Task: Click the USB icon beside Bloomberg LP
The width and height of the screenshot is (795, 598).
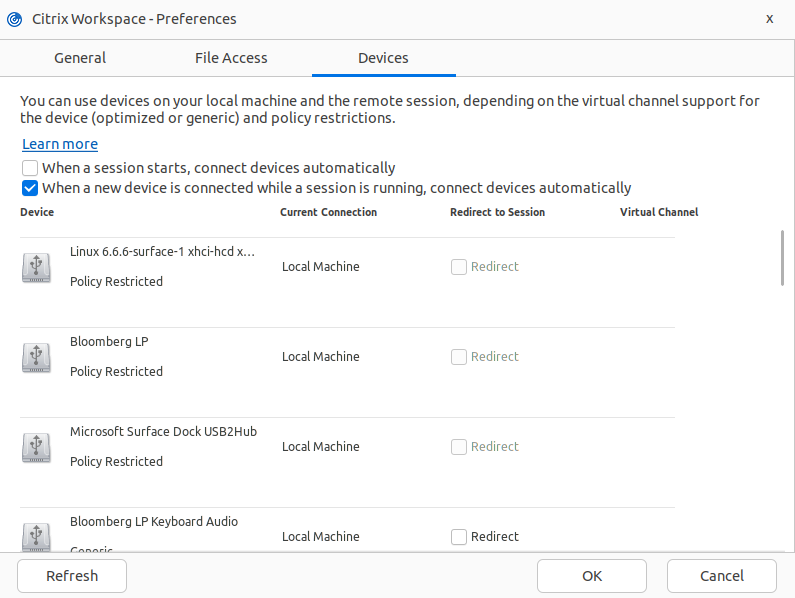Action: (36, 357)
